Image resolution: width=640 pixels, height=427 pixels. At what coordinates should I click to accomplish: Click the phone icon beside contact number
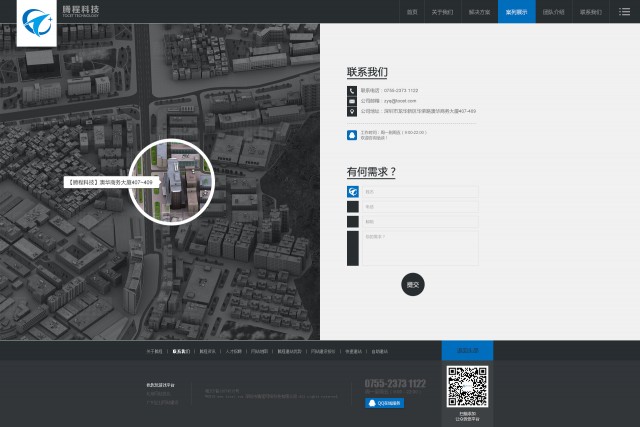pyautogui.click(x=352, y=91)
